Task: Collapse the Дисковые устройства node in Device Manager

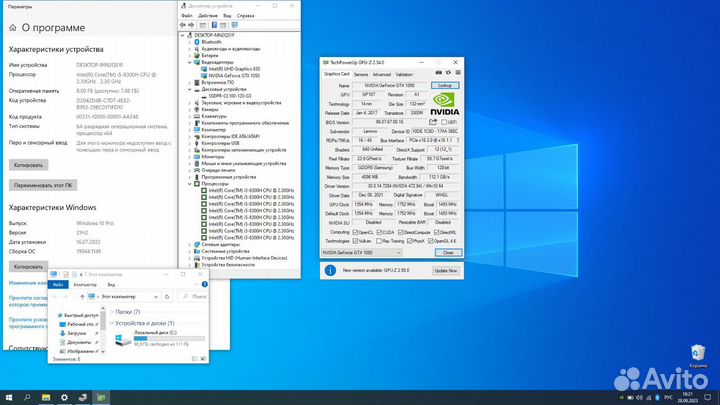Action: click(190, 89)
